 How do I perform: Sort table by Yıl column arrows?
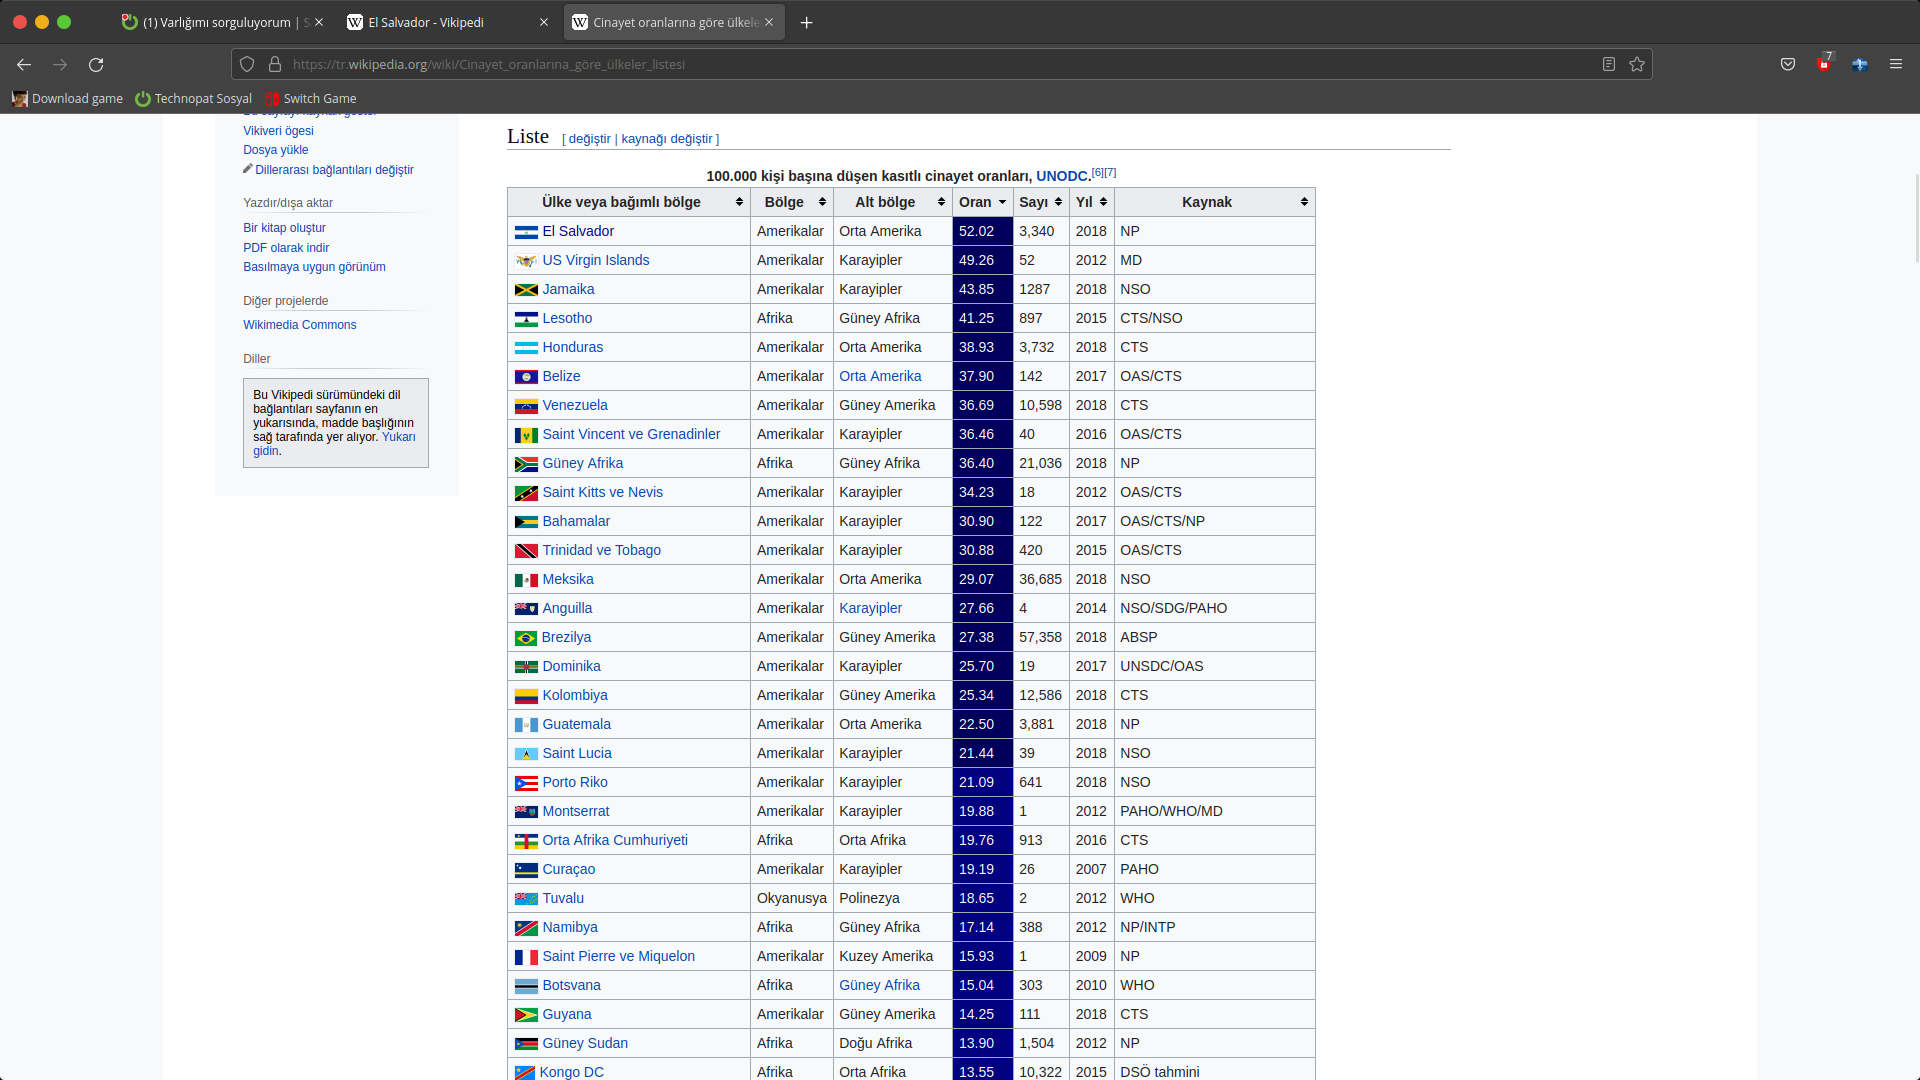tap(1103, 202)
